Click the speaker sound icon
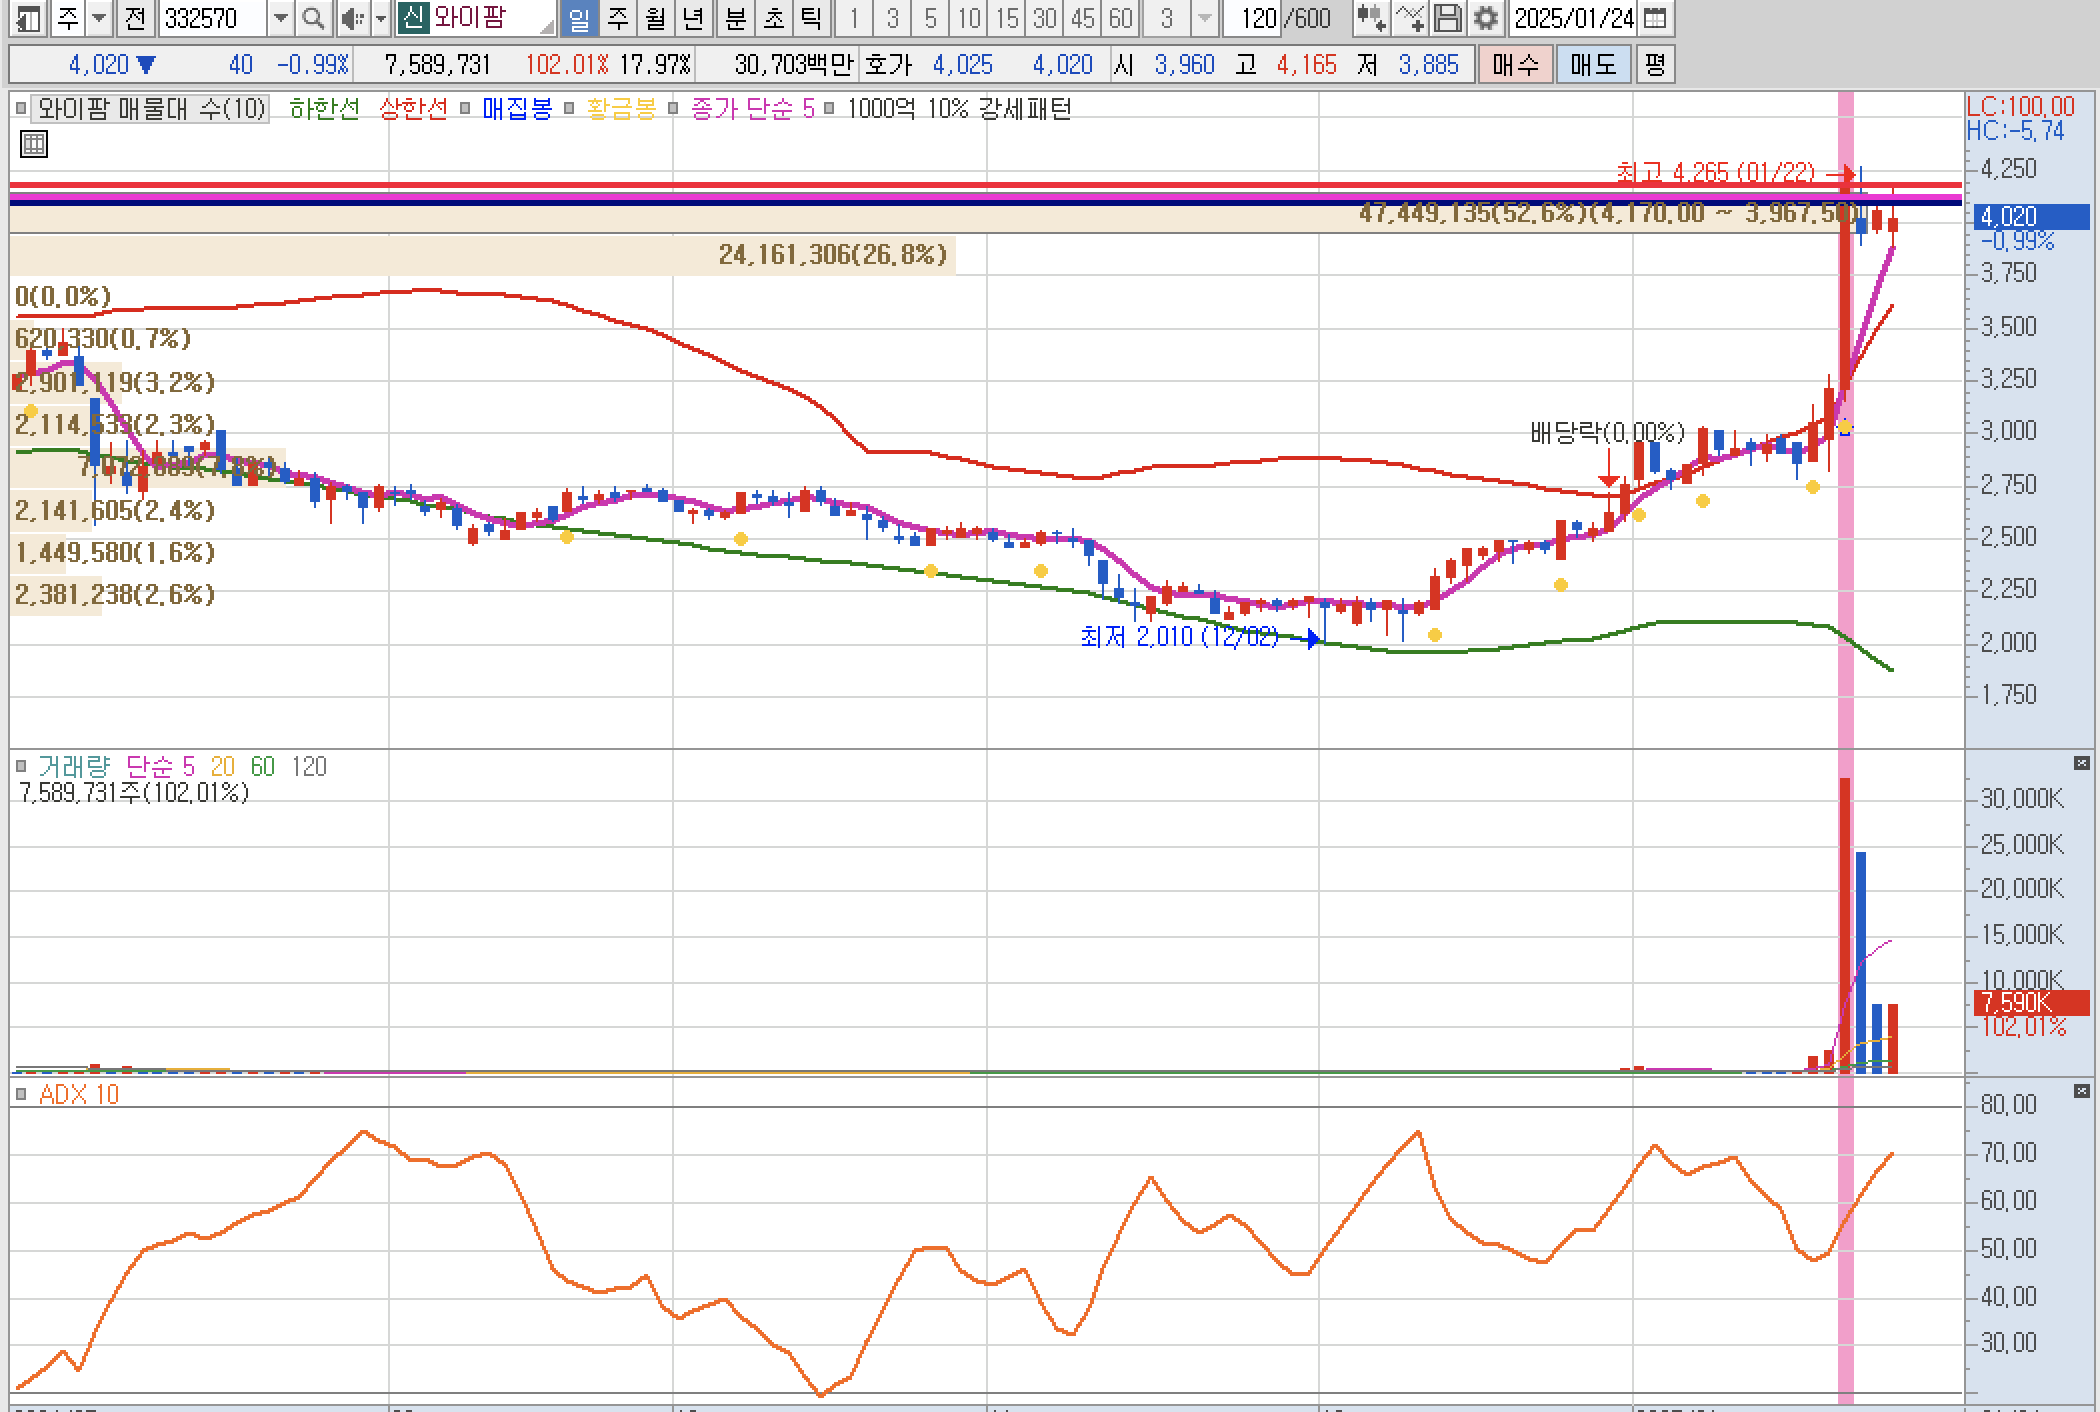The width and height of the screenshot is (2100, 1412). coord(351,18)
